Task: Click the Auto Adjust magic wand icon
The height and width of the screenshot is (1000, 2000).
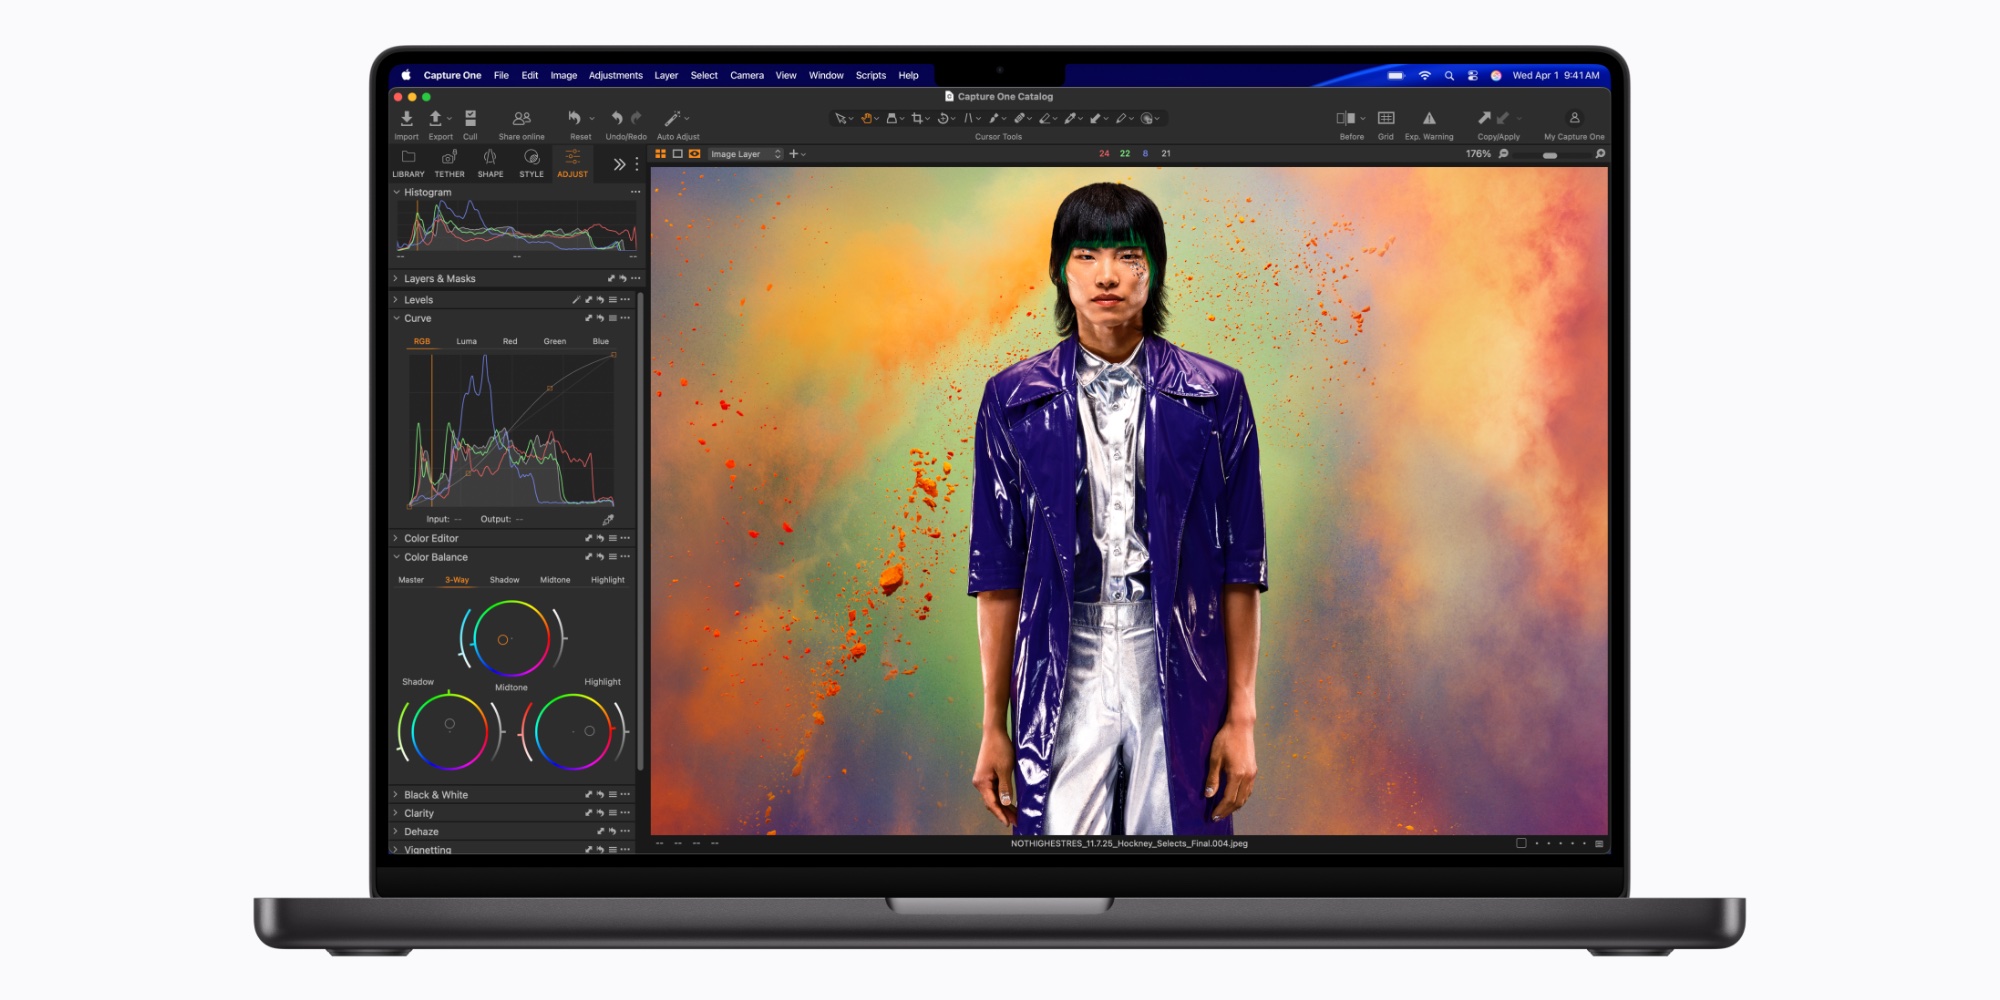Action: pyautogui.click(x=676, y=118)
